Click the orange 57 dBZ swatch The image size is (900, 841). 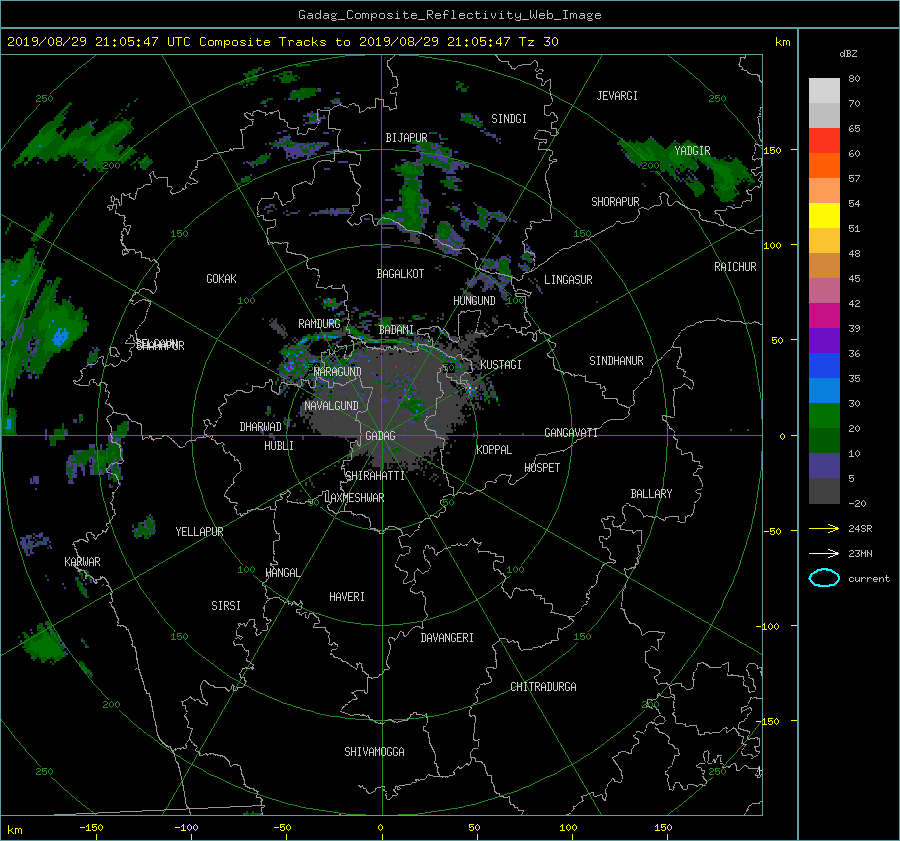tap(824, 166)
